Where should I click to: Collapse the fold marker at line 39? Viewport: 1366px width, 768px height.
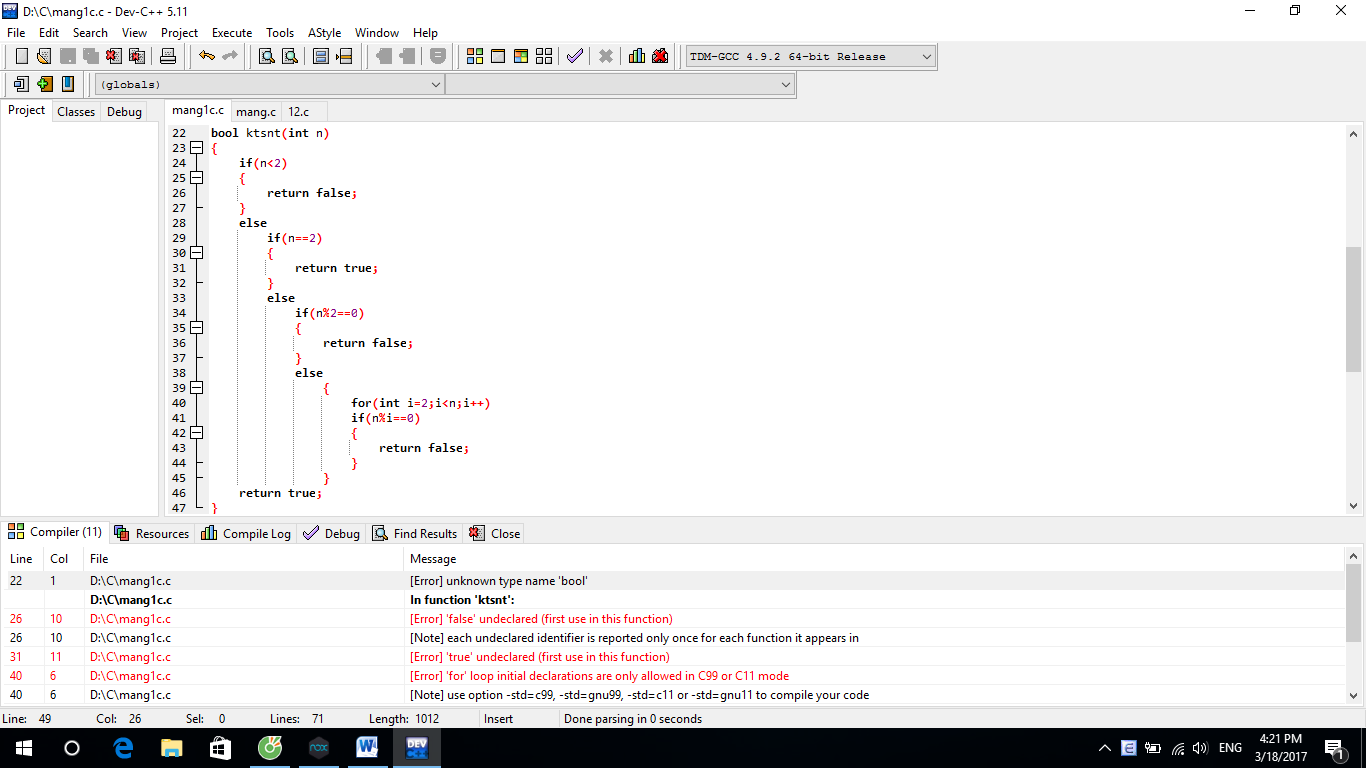tap(197, 388)
